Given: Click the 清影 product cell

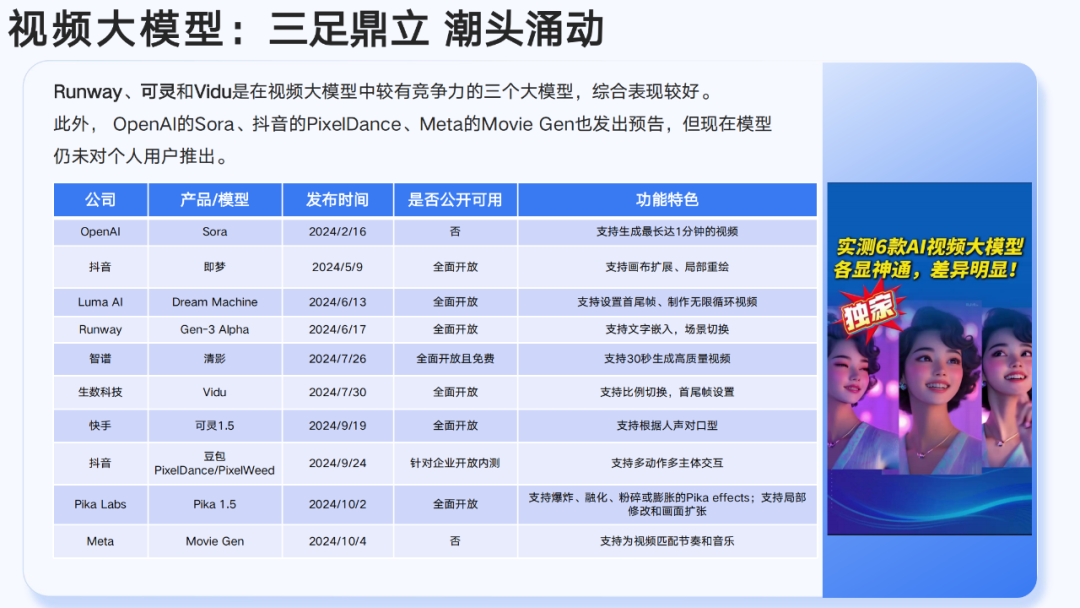Looking at the screenshot, I should pos(215,359).
